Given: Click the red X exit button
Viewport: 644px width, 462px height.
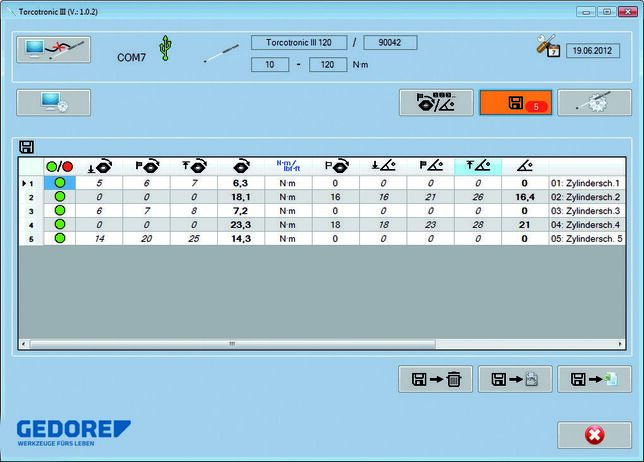Looking at the screenshot, I should click(593, 434).
